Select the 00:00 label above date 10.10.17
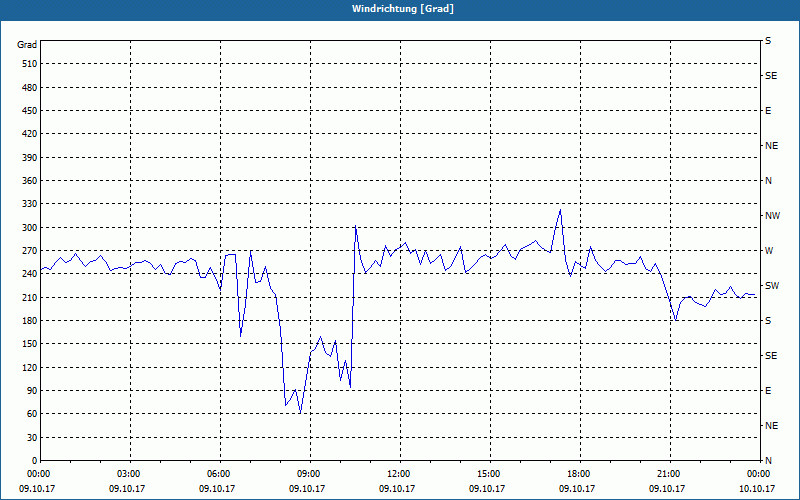The width and height of the screenshot is (800, 500). [x=758, y=474]
